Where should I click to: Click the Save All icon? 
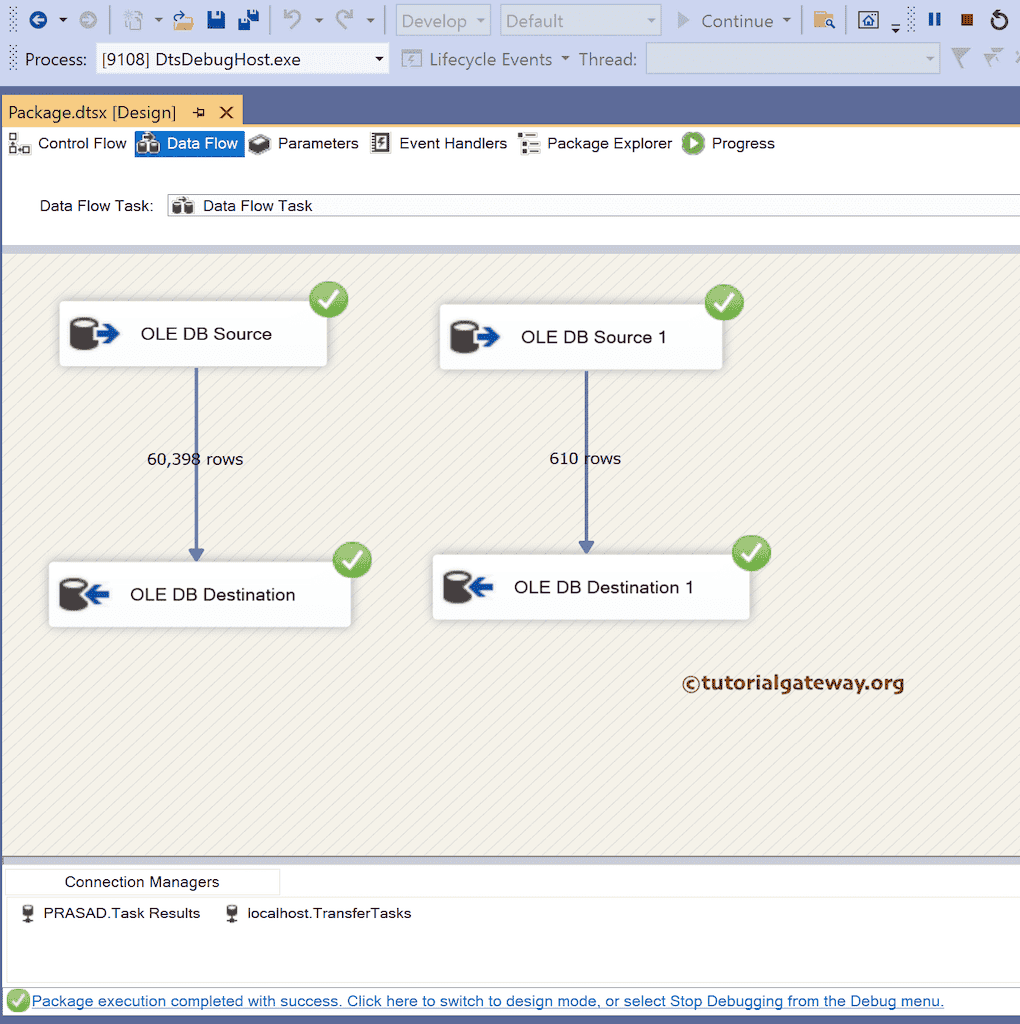pyautogui.click(x=249, y=19)
